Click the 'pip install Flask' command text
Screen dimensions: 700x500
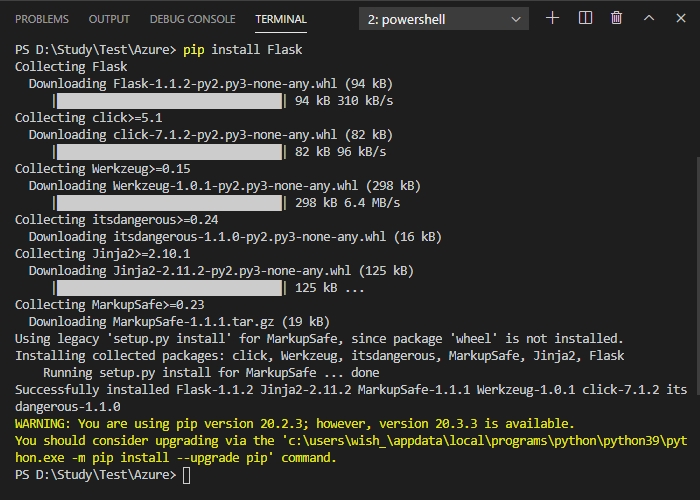(x=242, y=50)
